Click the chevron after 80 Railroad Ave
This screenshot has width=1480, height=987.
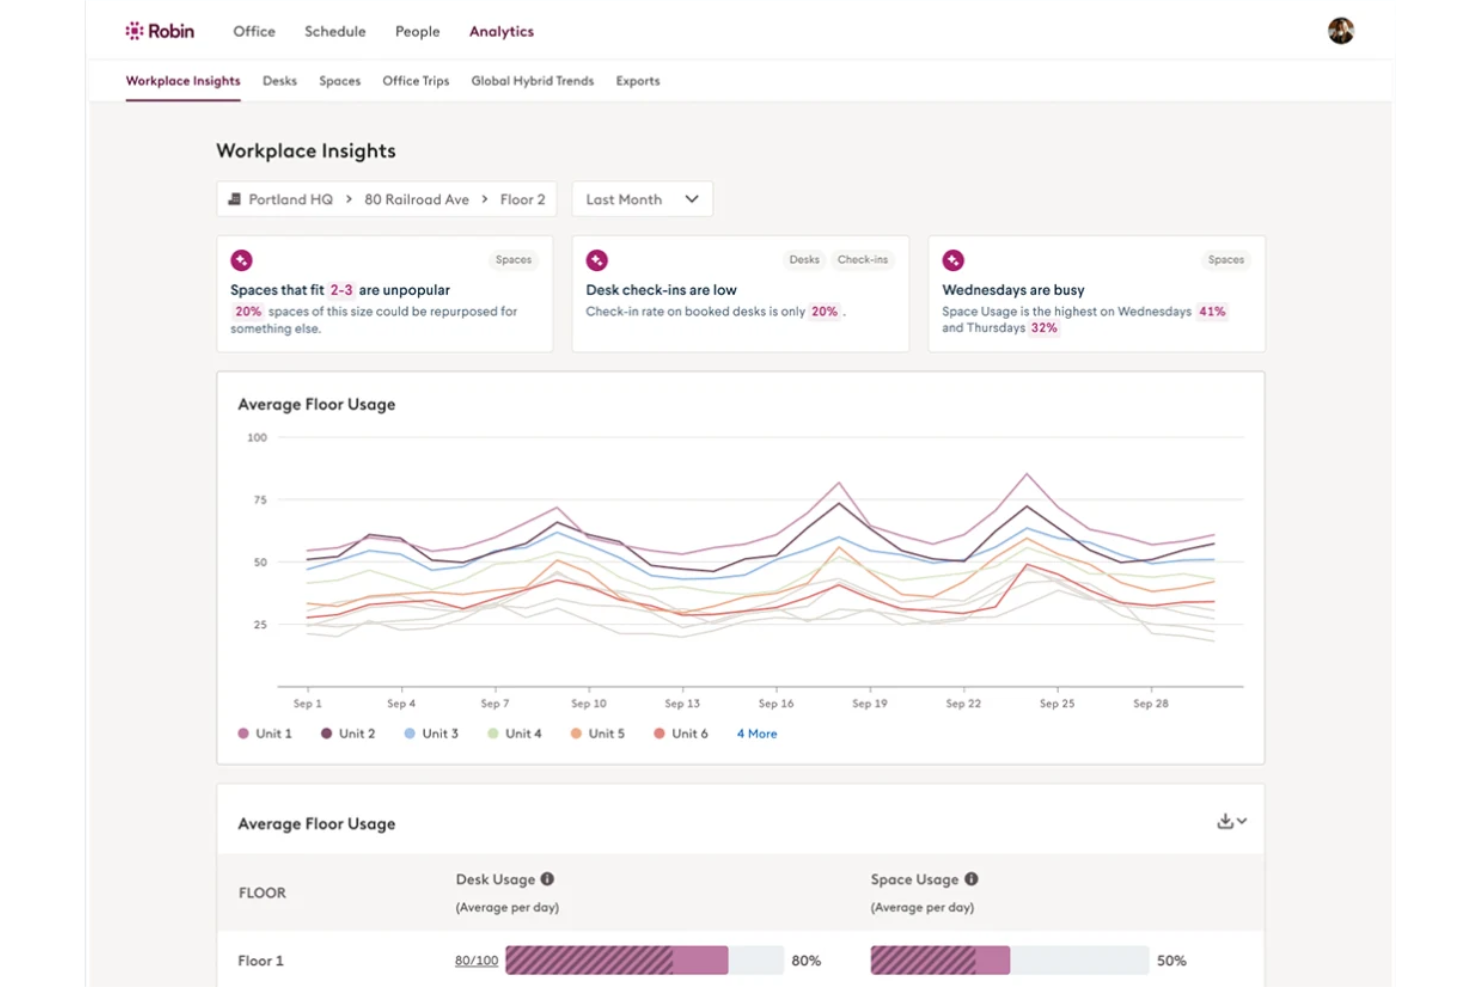tap(485, 199)
